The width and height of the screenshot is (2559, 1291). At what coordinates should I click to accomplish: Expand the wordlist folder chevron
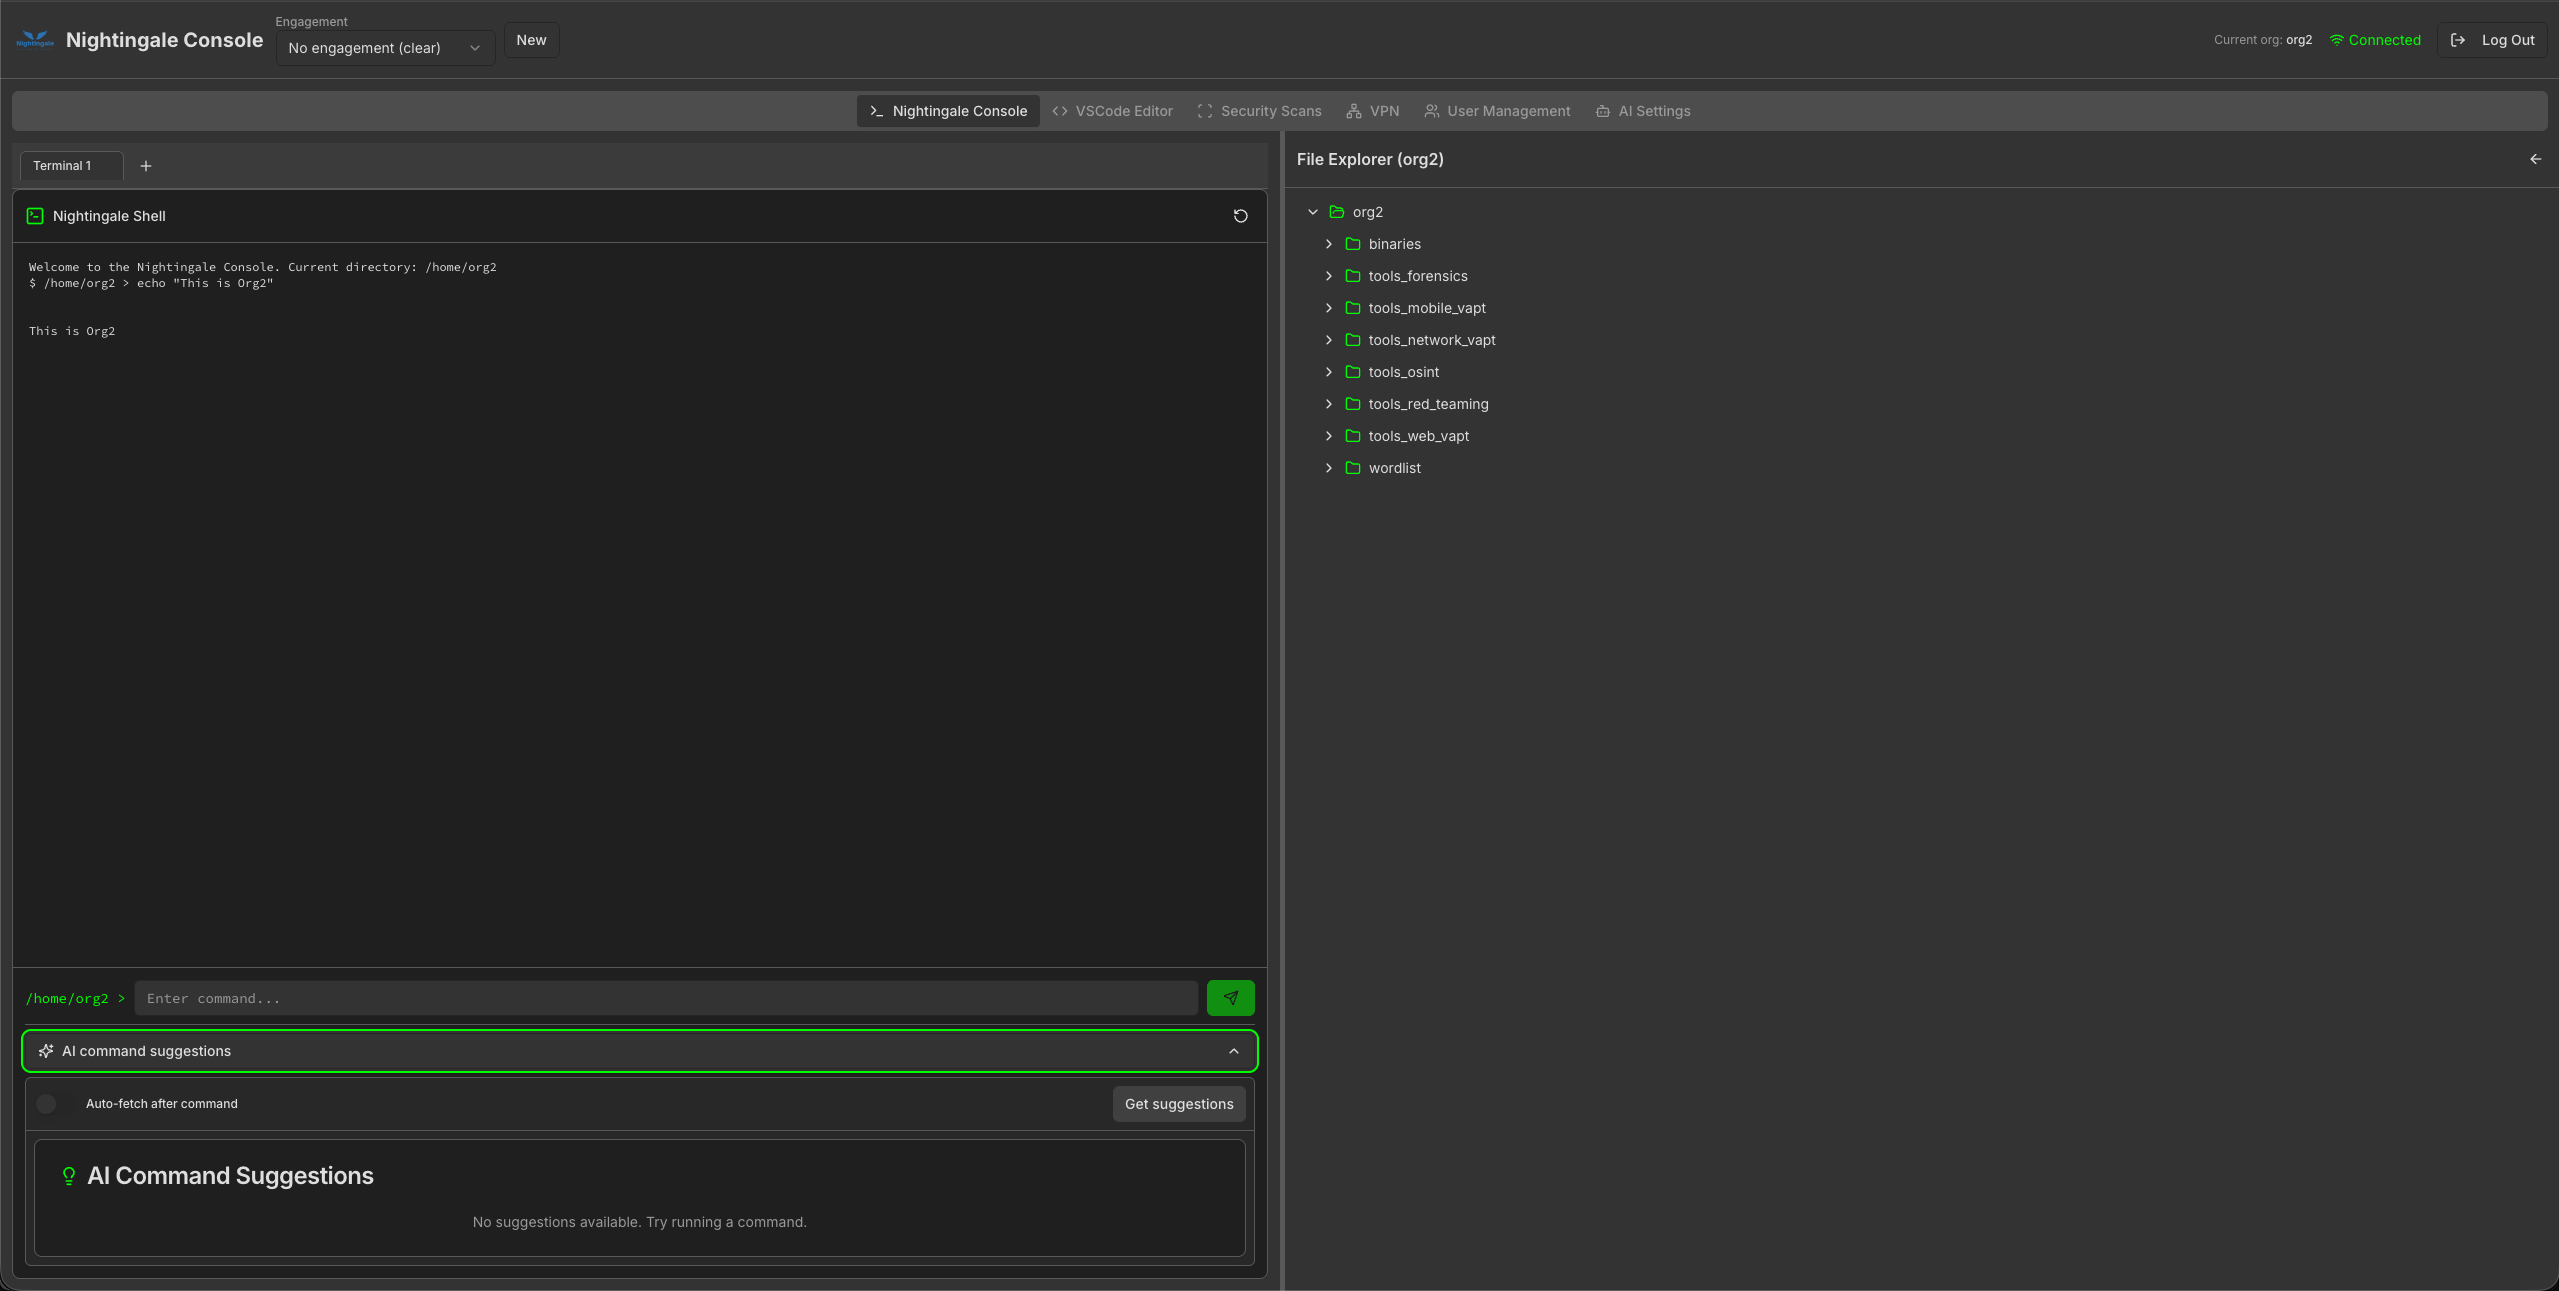tap(1329, 468)
